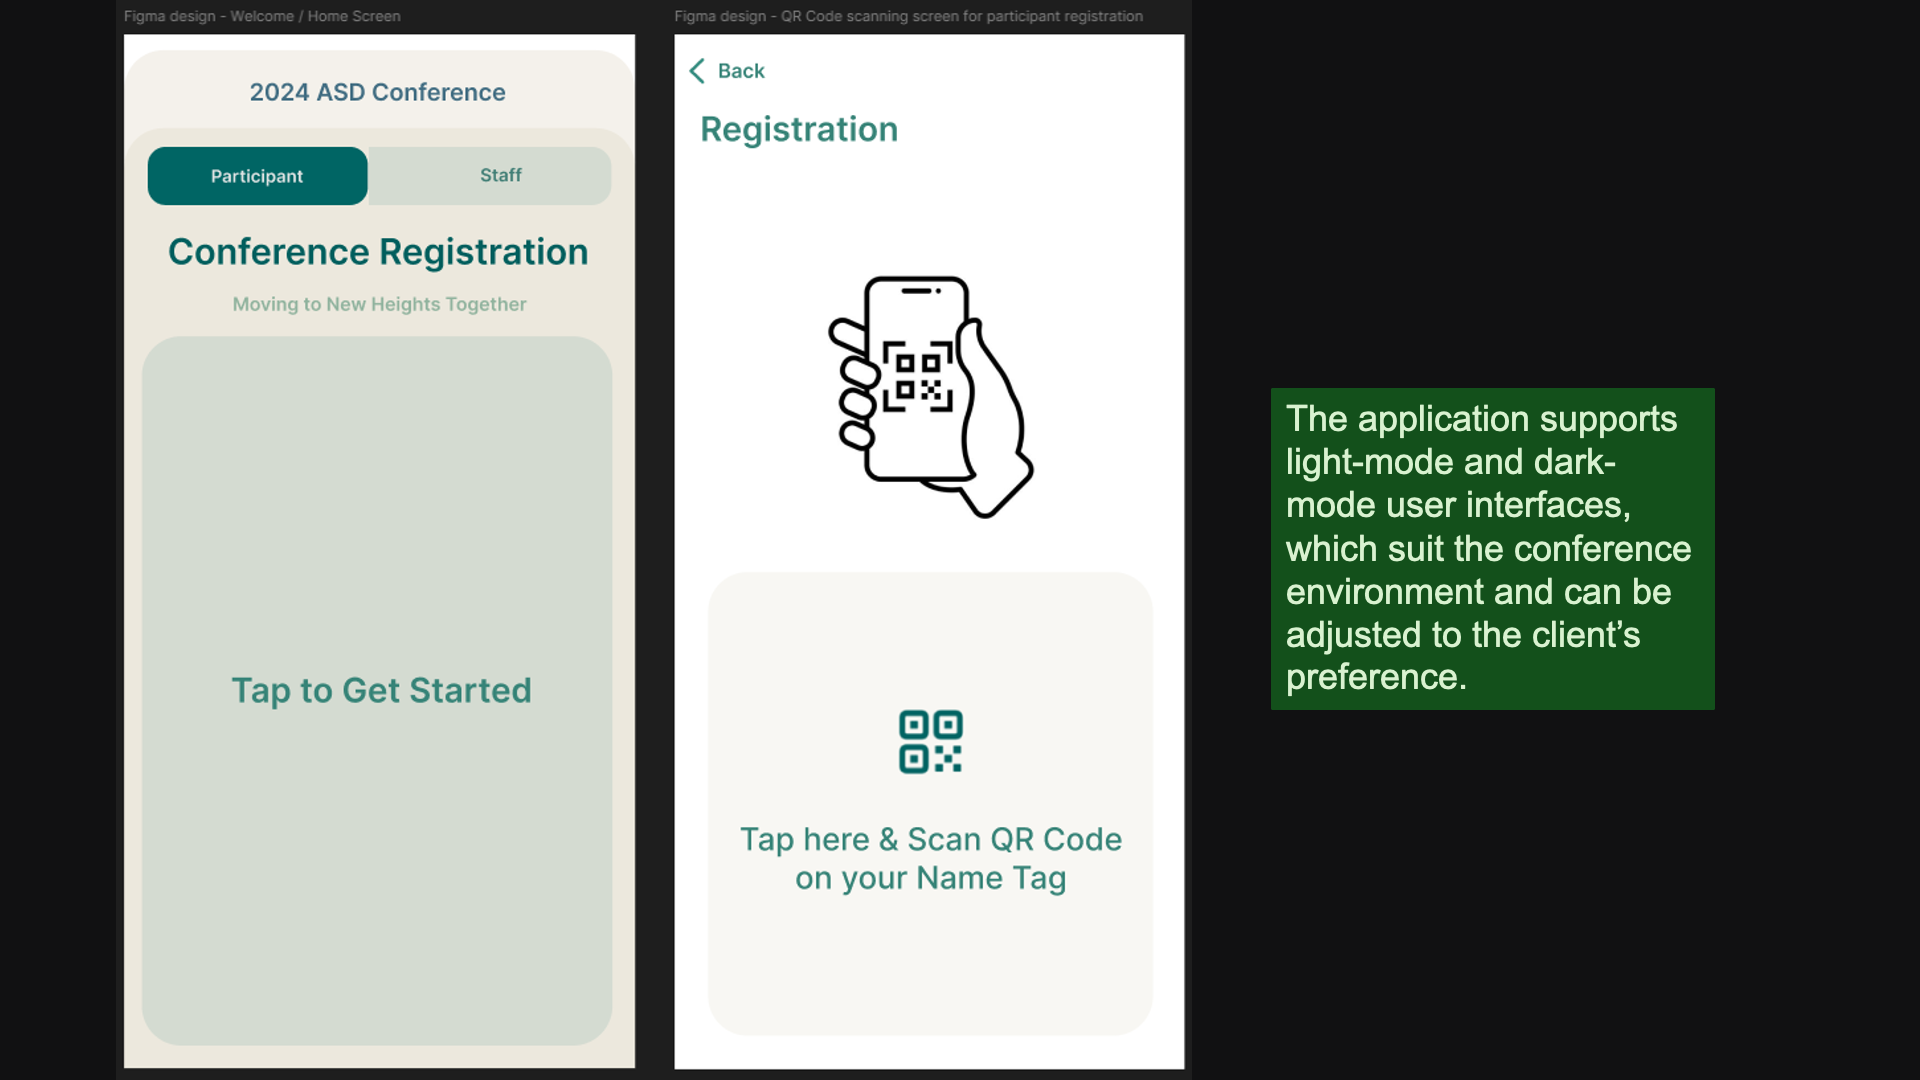Click the 'light-mode and dark-' text line
The width and height of the screenshot is (1920, 1080).
click(x=1450, y=462)
